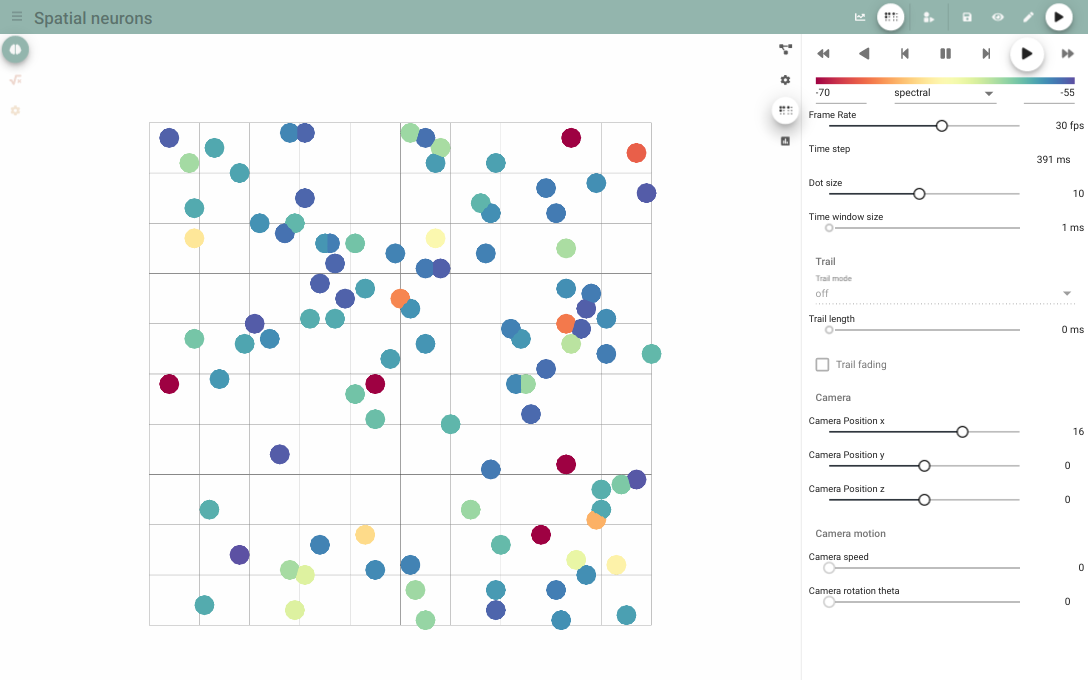Click the Time window size slider handle
1088x680 pixels.
tap(828, 228)
